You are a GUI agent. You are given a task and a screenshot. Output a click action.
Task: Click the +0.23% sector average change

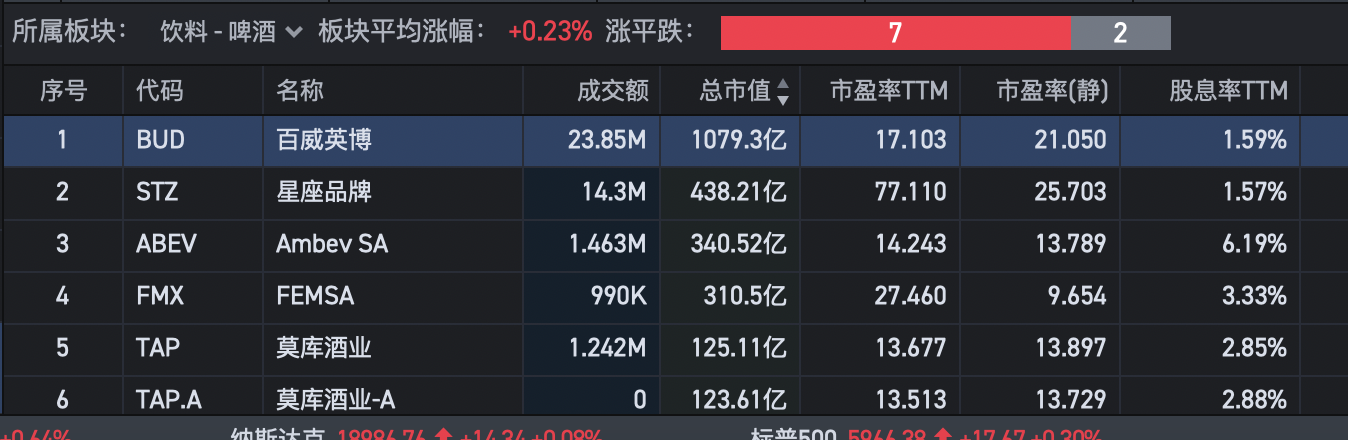point(550,32)
